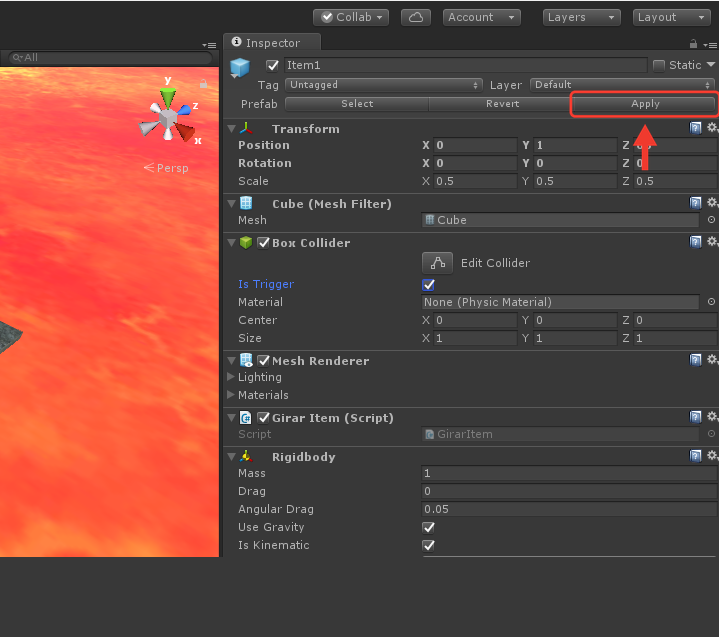Uncheck the Use Gravity checkbox
719x637 pixels.
[428, 528]
